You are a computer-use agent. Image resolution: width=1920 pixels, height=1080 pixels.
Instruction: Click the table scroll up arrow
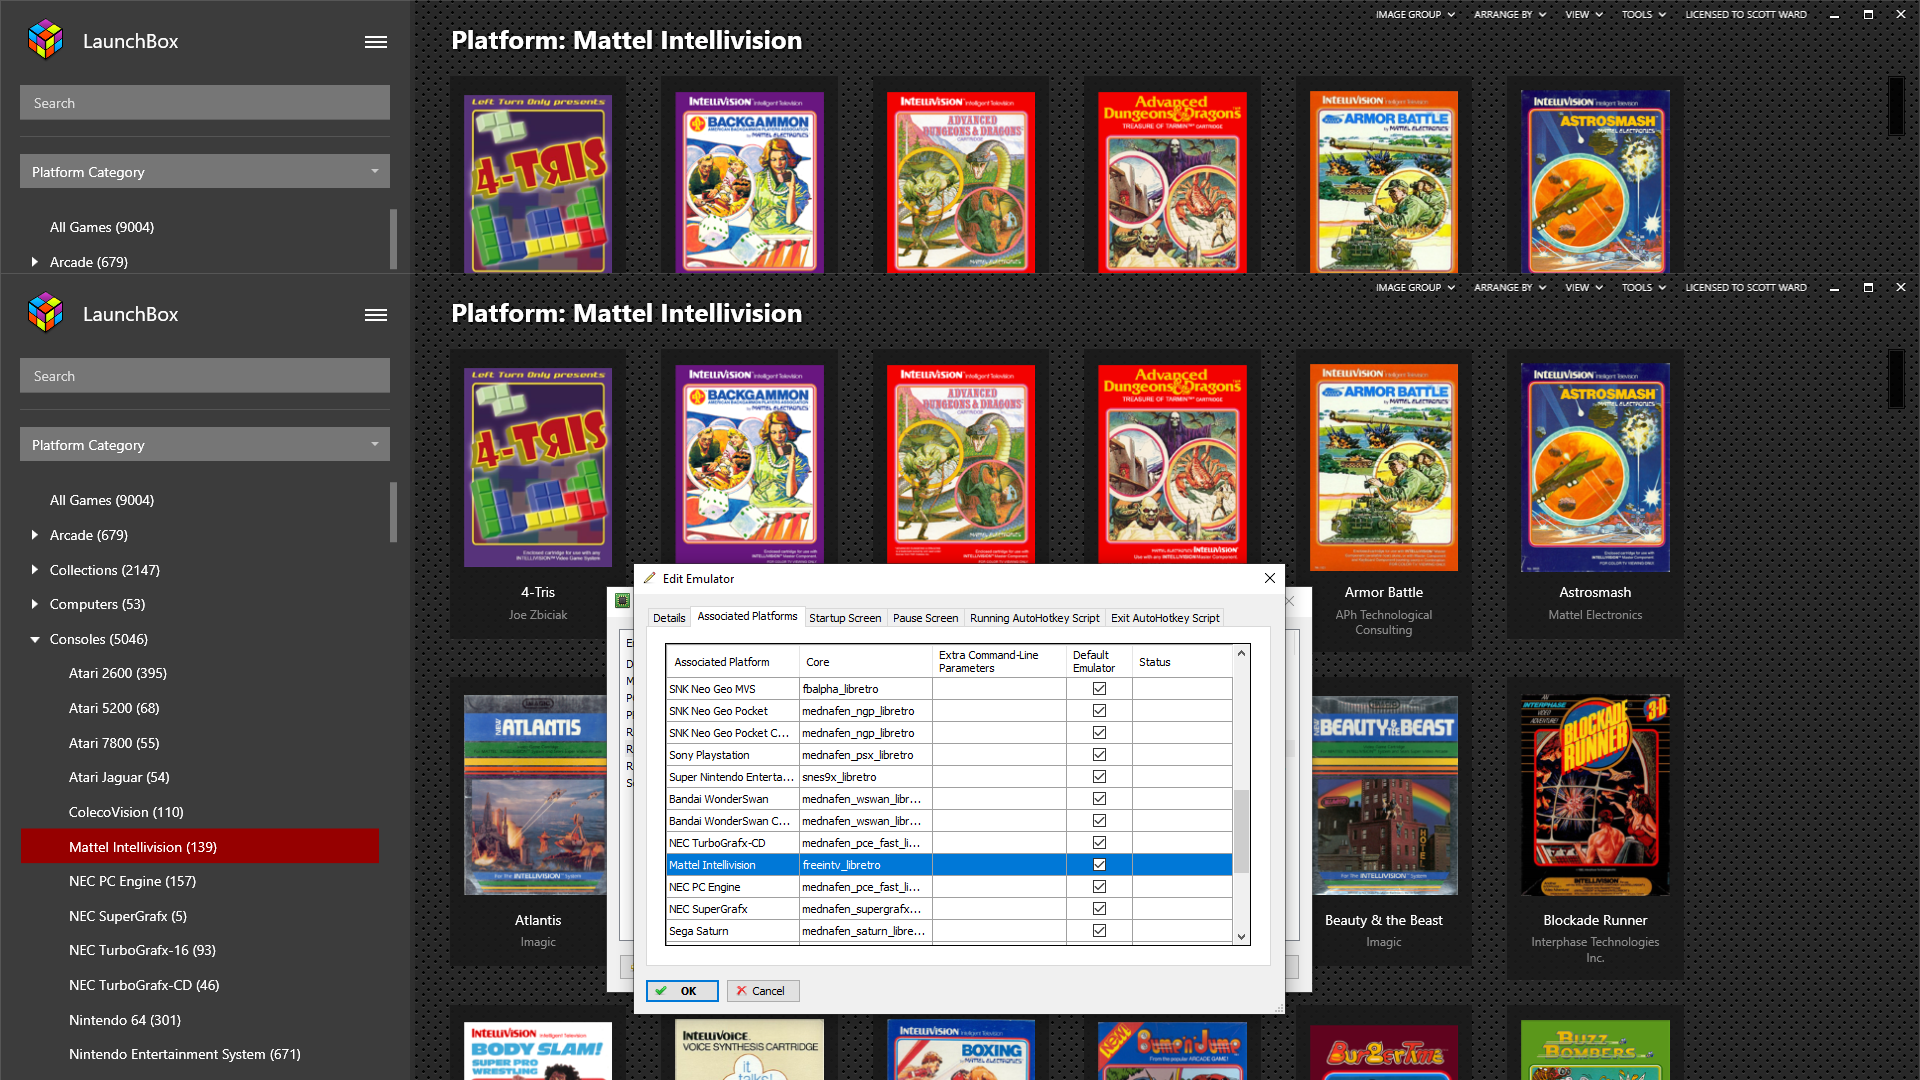1241,653
